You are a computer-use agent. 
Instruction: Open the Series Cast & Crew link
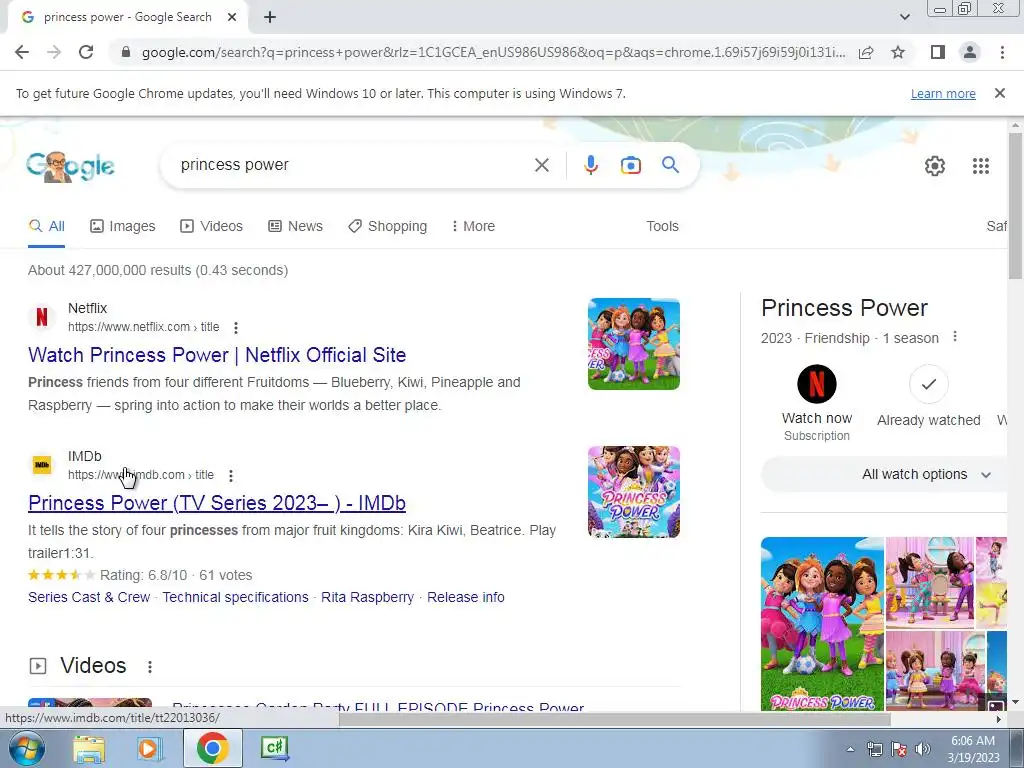point(89,597)
